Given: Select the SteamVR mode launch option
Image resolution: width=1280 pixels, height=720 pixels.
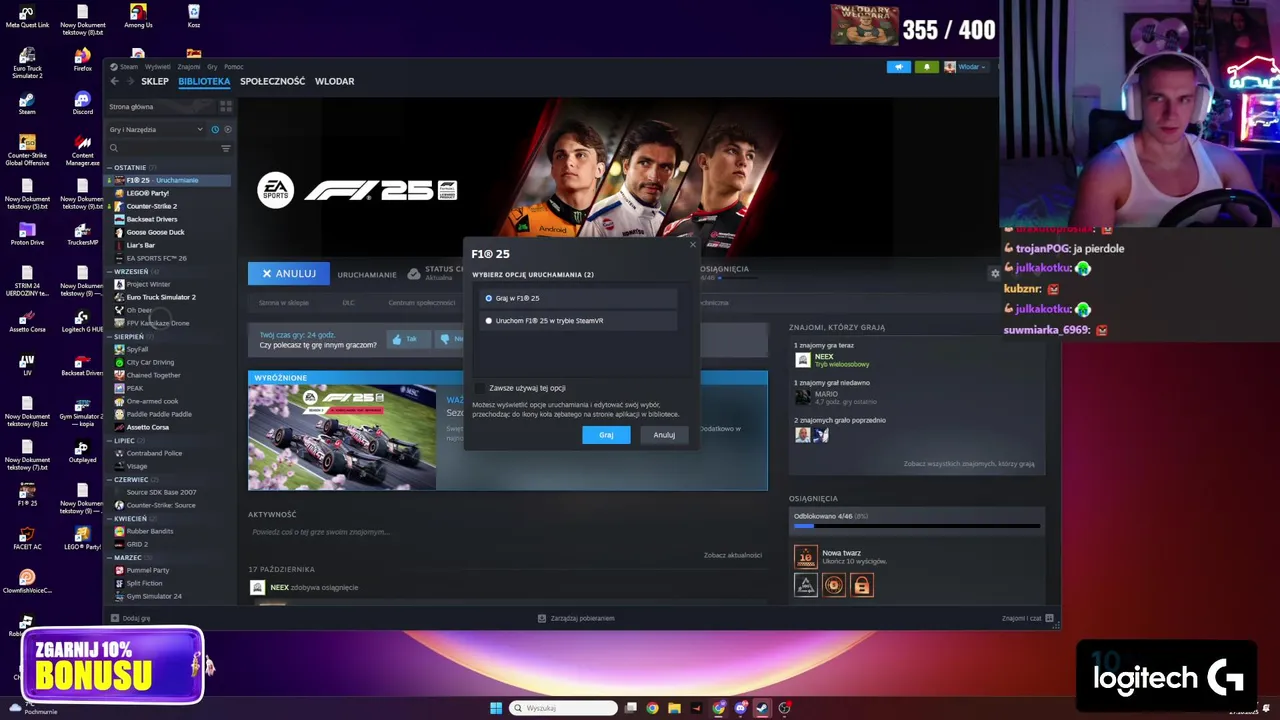Looking at the screenshot, I should 579,321.
